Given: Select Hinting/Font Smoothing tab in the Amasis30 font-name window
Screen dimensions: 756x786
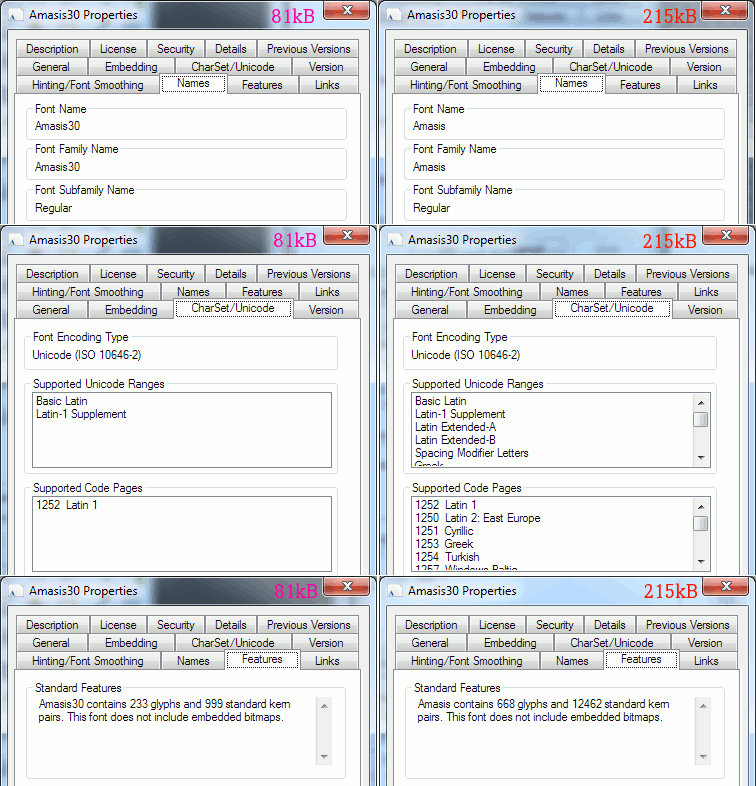Looking at the screenshot, I should tap(88, 85).
